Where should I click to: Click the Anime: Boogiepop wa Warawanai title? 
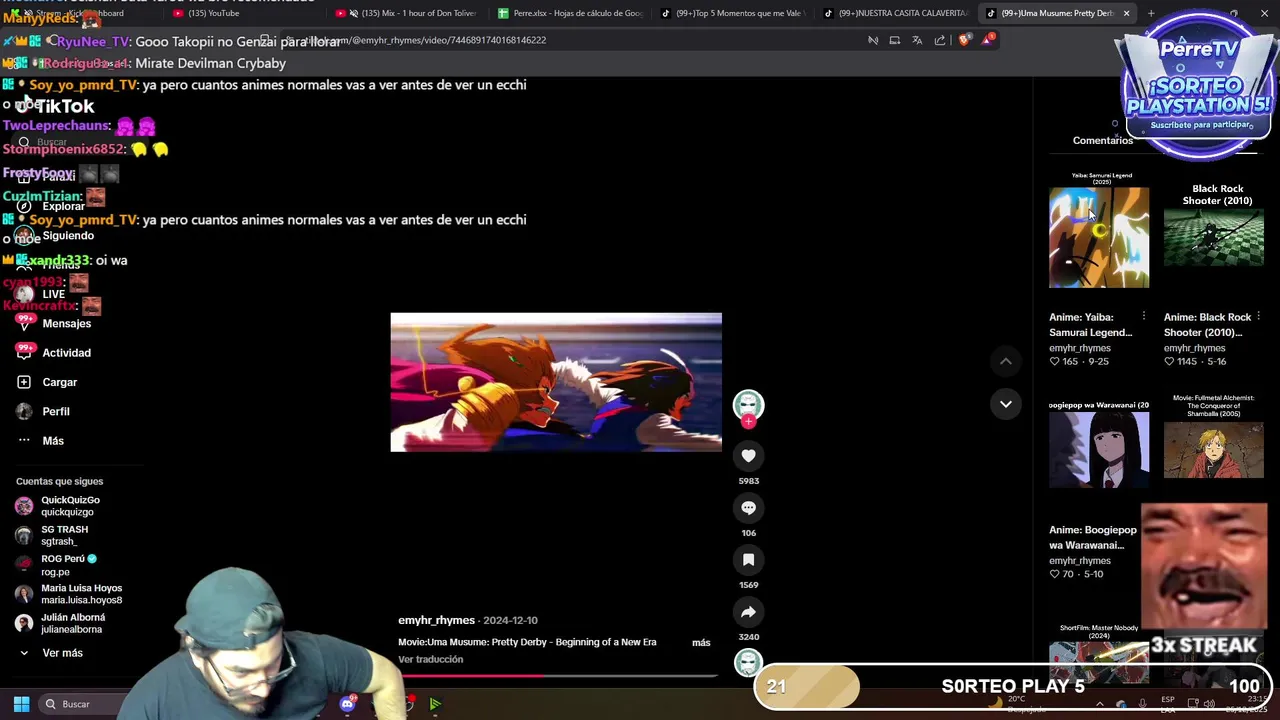[x=1093, y=538]
